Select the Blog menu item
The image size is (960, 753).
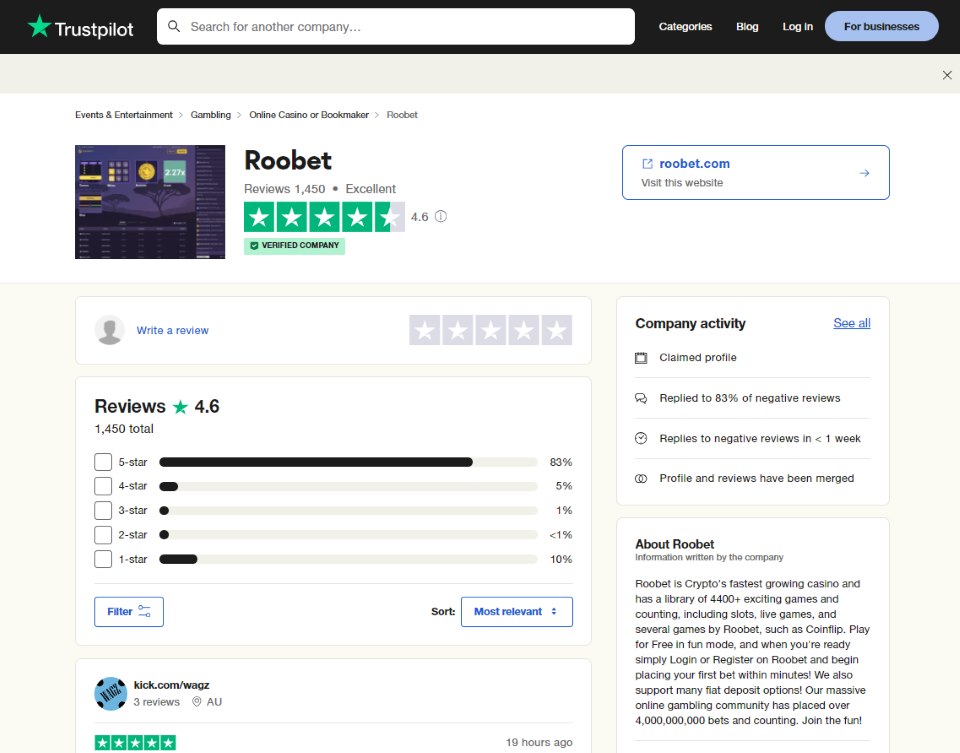pyautogui.click(x=747, y=27)
